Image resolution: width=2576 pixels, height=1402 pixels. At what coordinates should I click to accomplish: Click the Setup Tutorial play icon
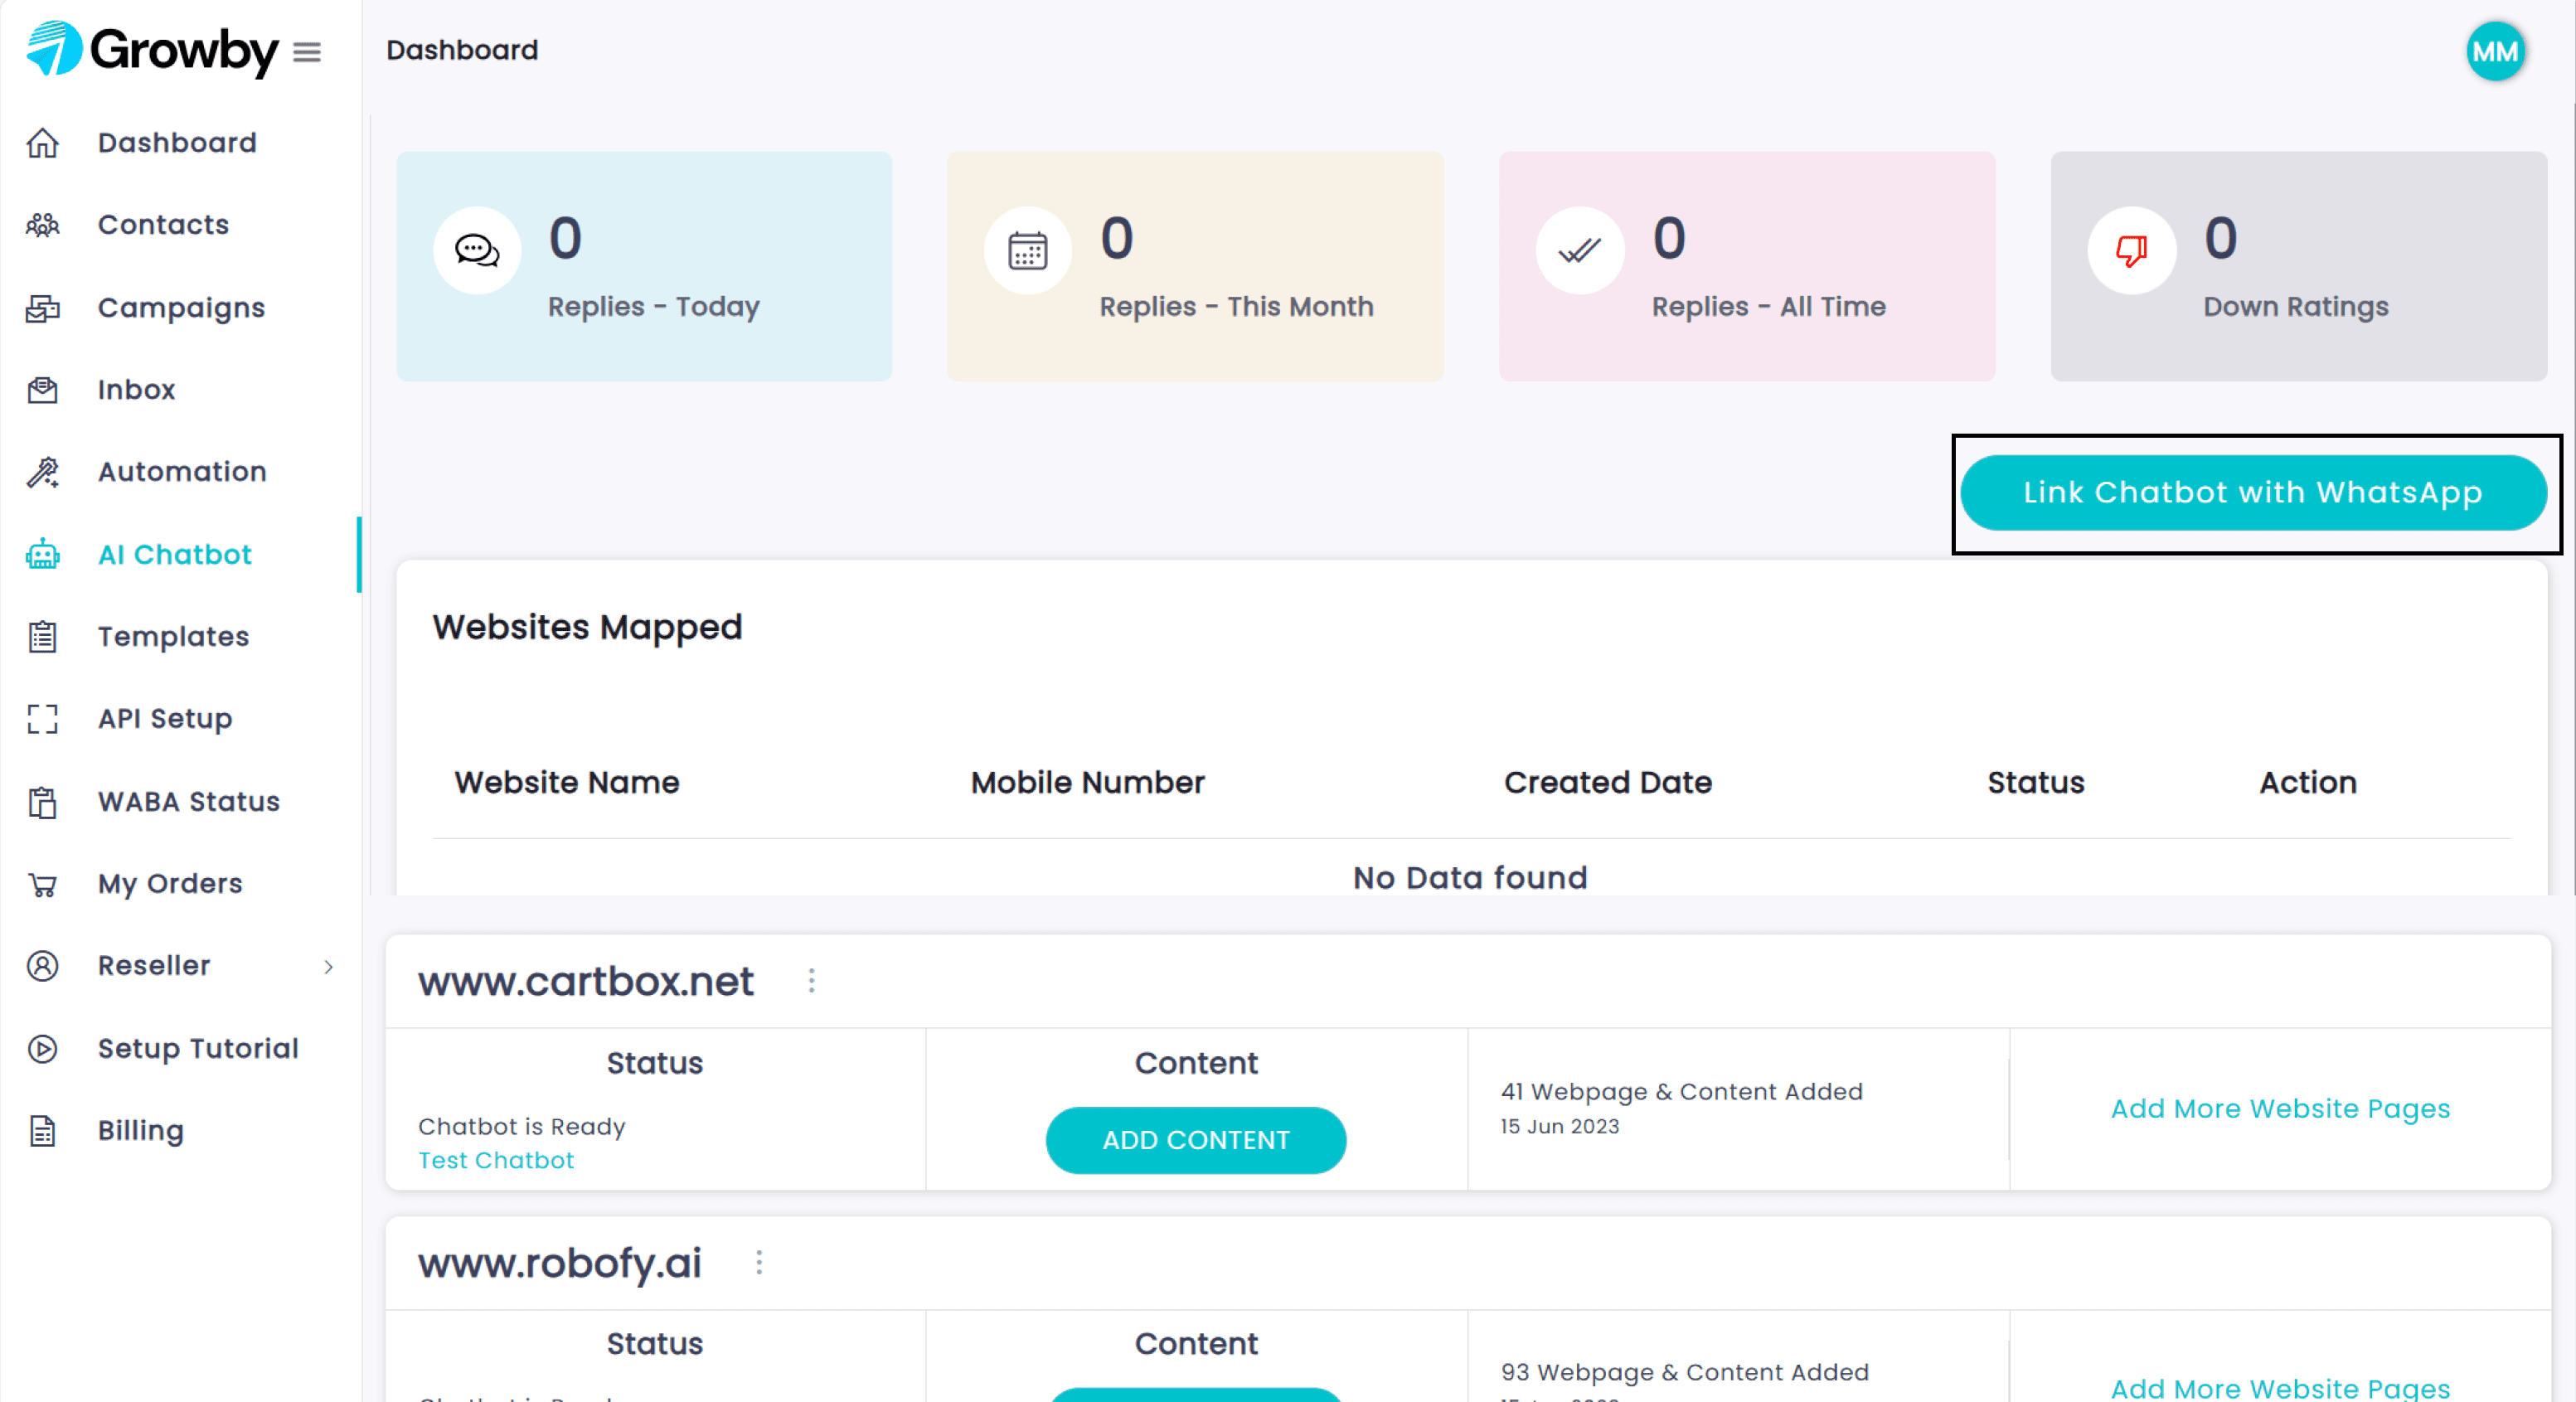point(42,1049)
